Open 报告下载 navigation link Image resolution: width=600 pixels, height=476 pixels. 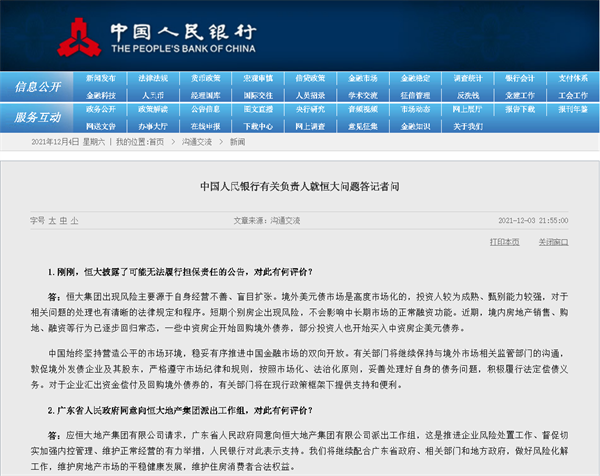point(520,109)
